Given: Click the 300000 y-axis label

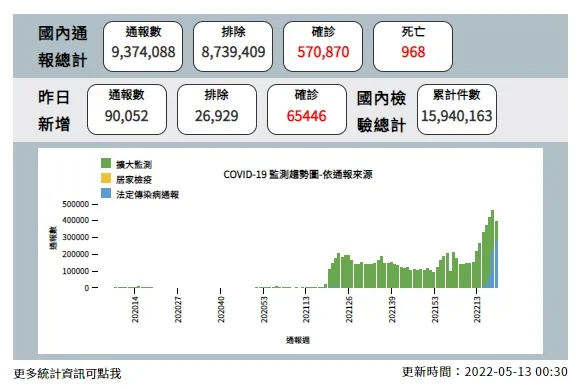Looking at the screenshot, I should tap(76, 237).
